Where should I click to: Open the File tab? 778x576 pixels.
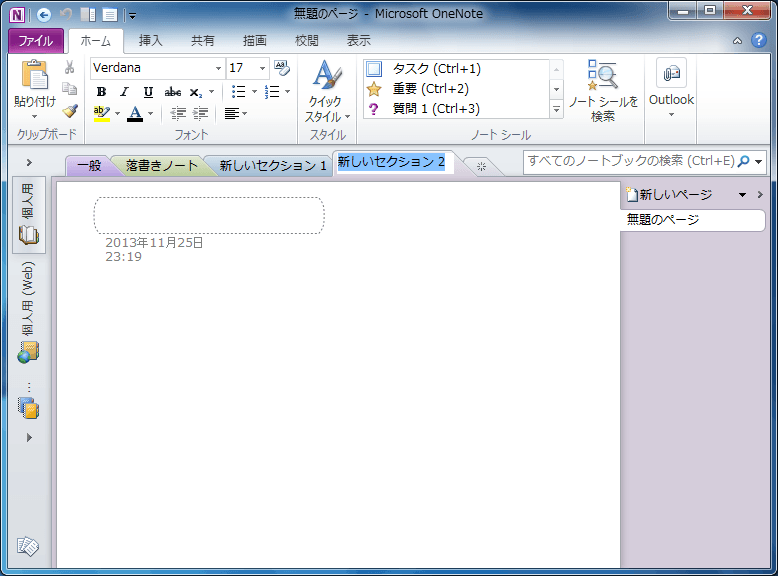click(x=36, y=41)
